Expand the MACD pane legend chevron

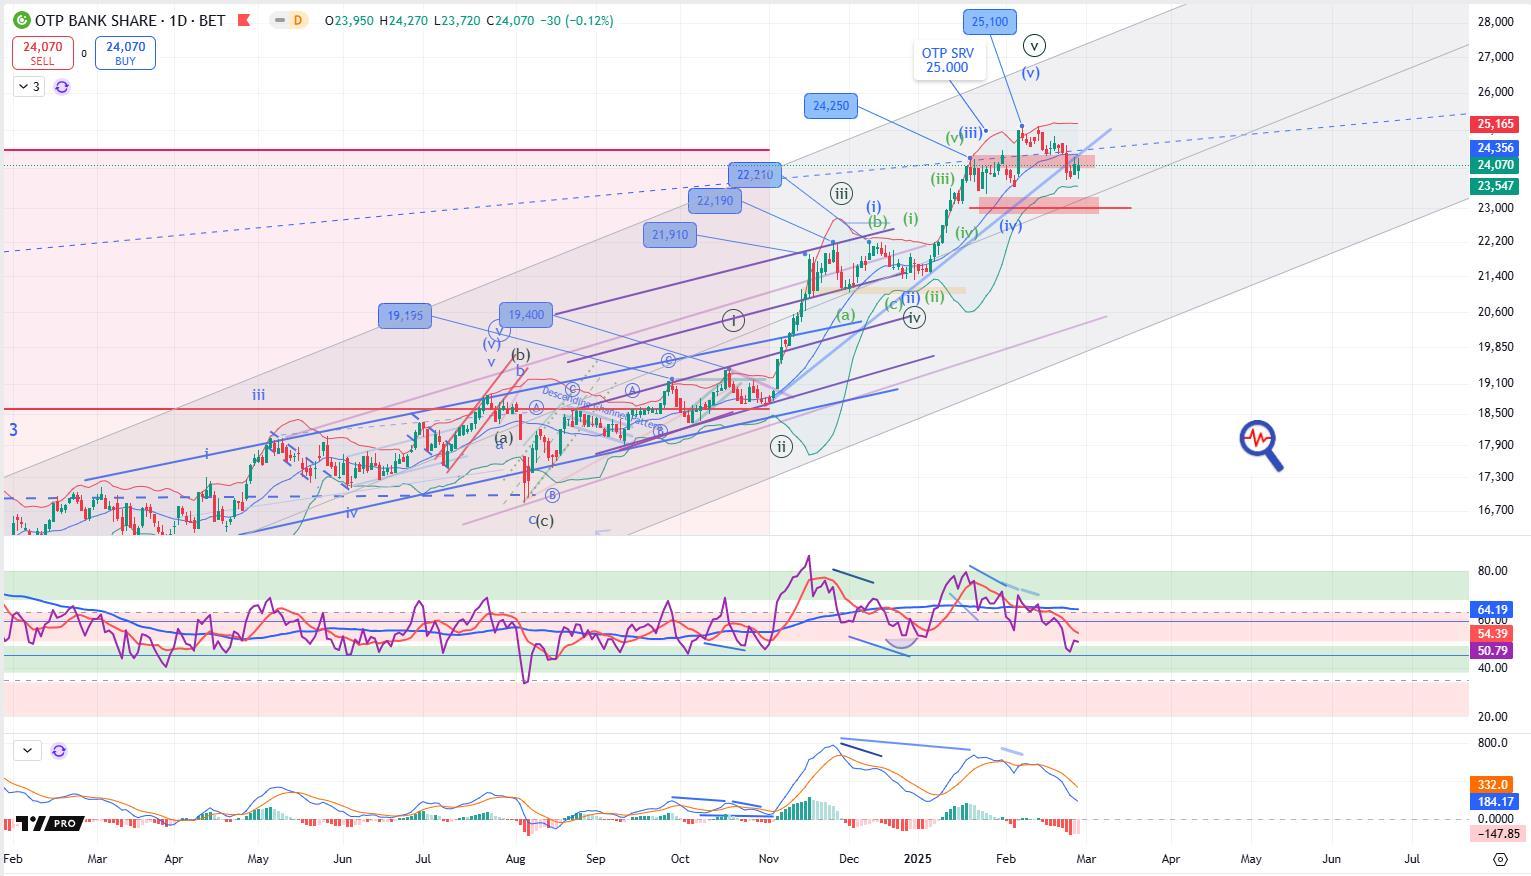tap(27, 750)
